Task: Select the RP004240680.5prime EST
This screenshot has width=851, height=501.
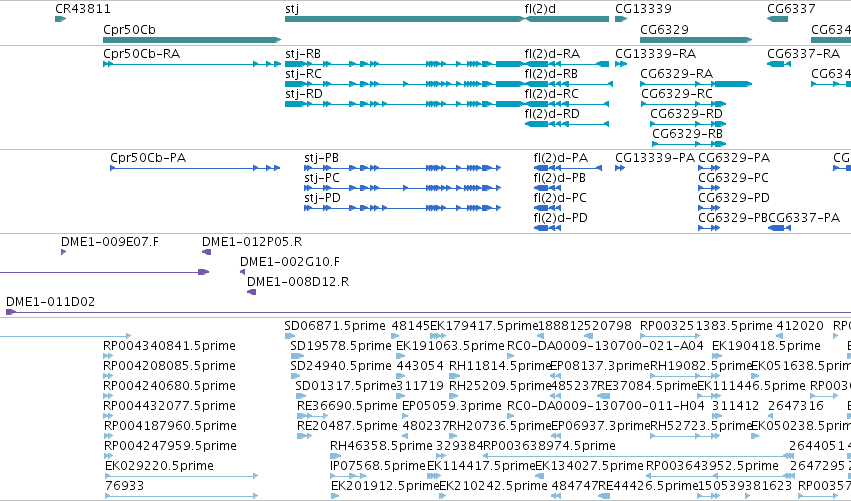Action: click(107, 396)
